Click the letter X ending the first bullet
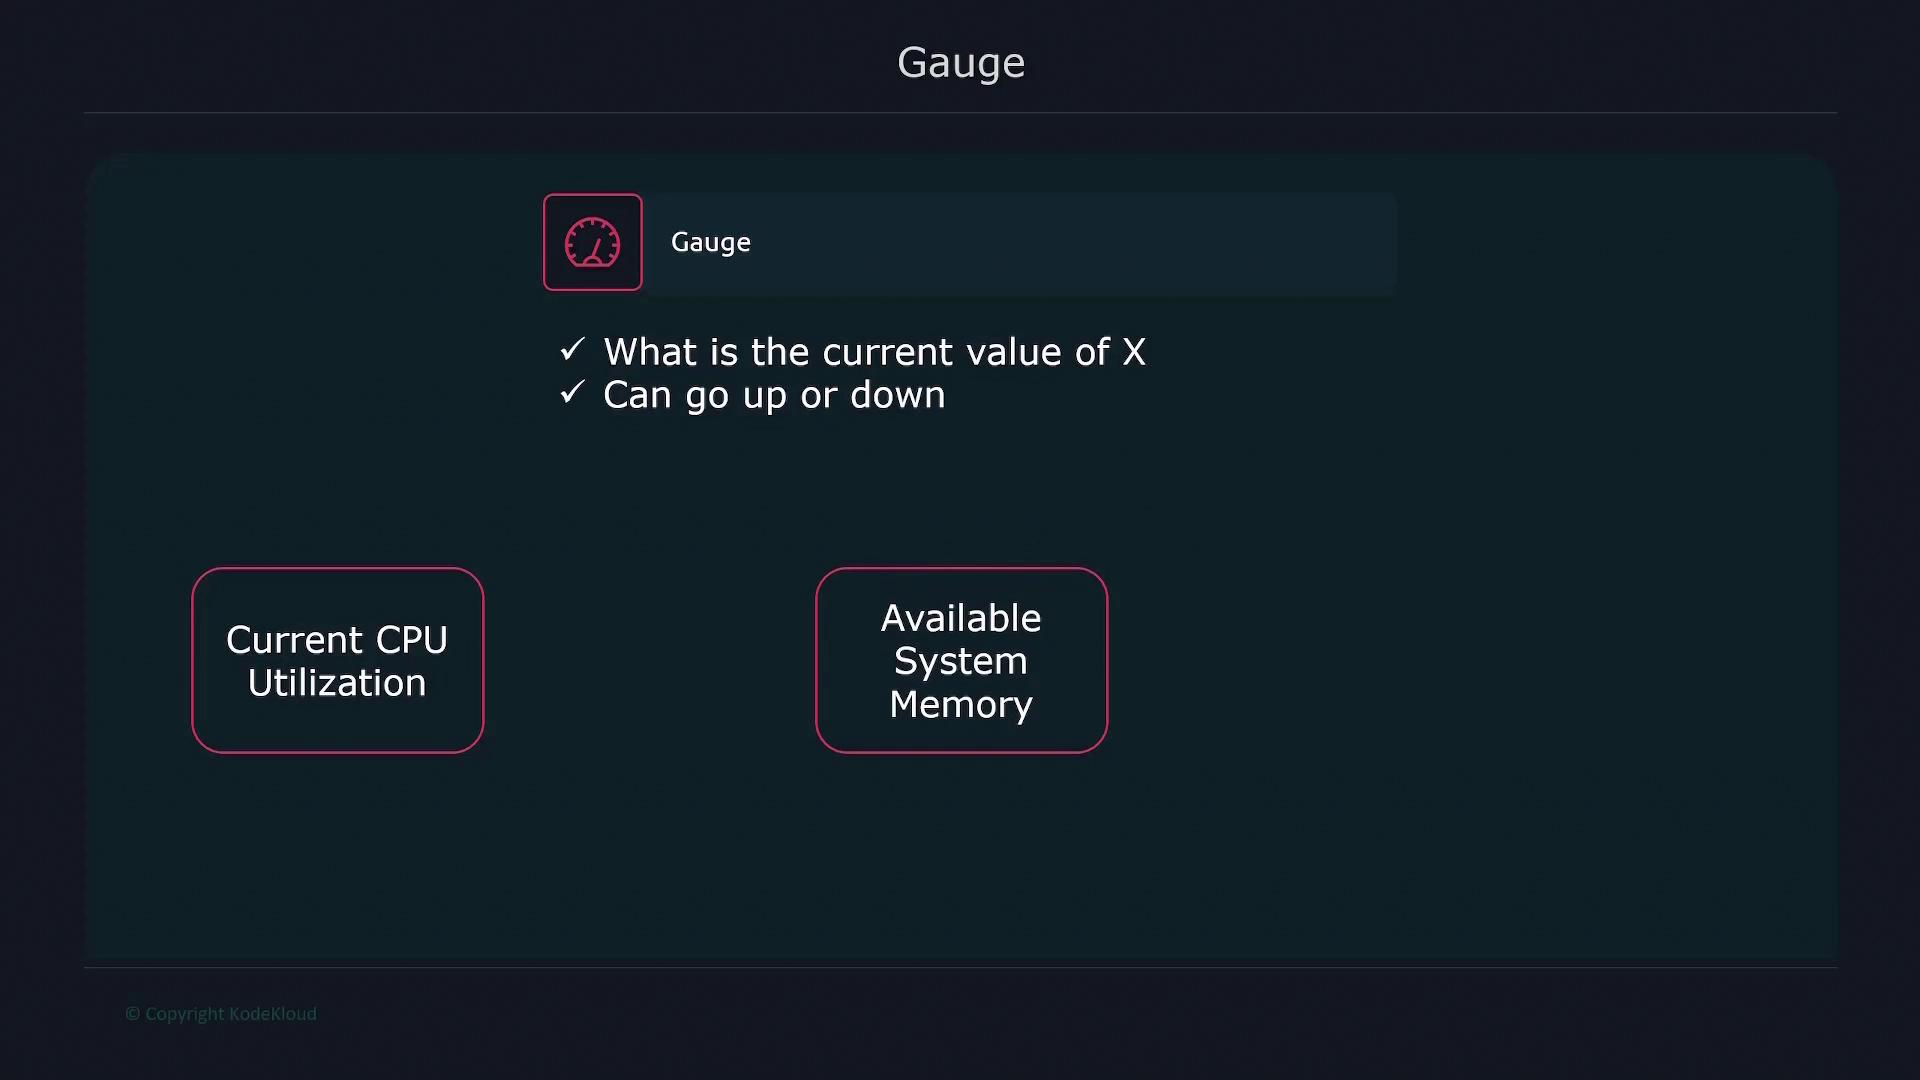Viewport: 1920px width, 1080px height. click(x=1133, y=352)
